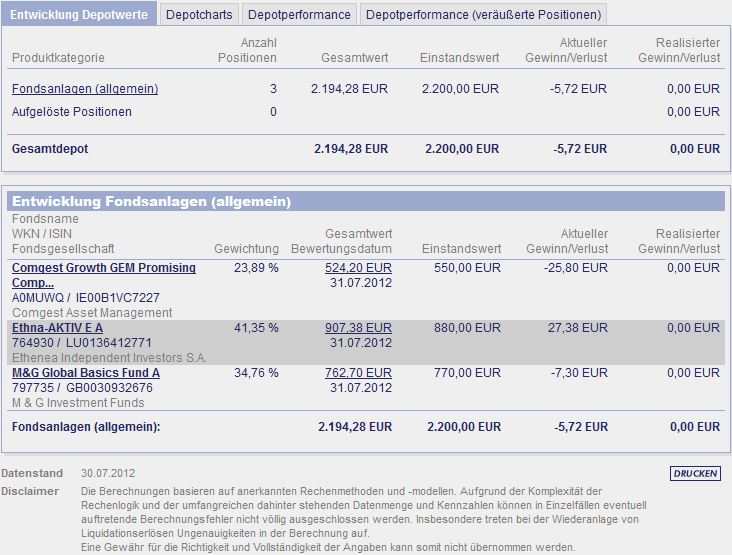Open the M&G Global Basics Fund A link
This screenshot has width=732, height=555.
pyautogui.click(x=86, y=372)
